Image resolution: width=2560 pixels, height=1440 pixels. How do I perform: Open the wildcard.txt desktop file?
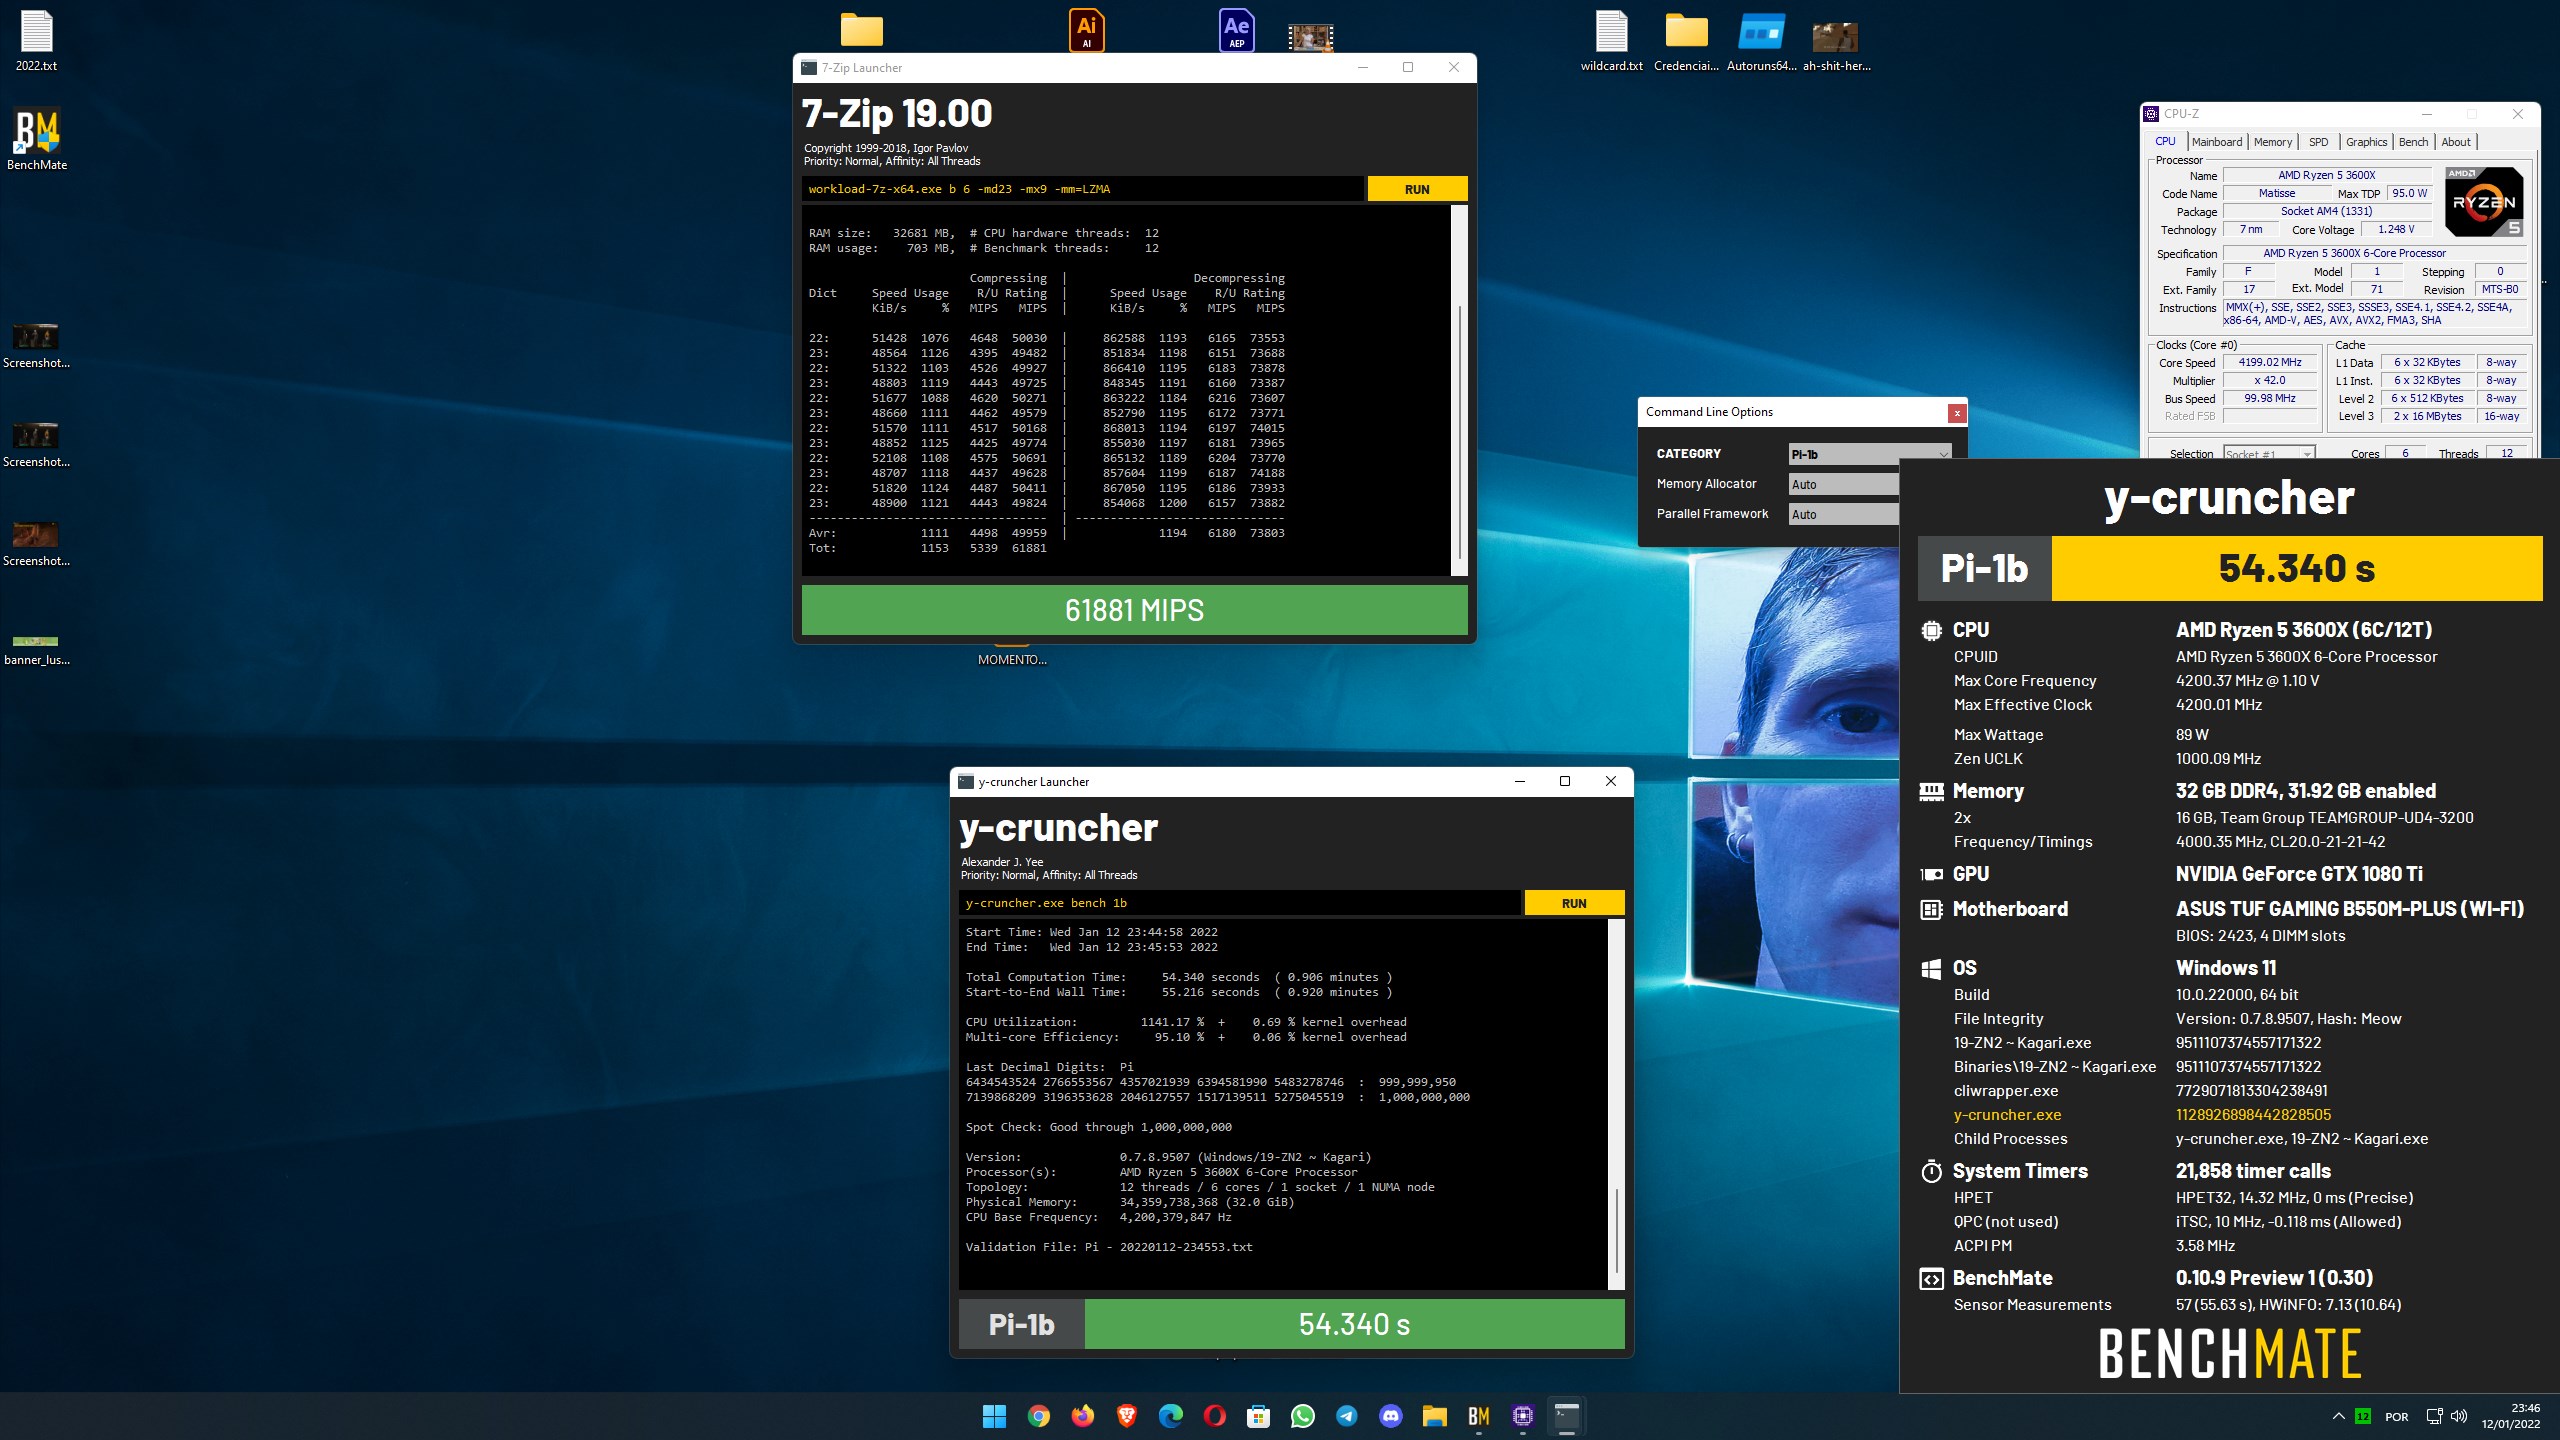(x=1611, y=41)
